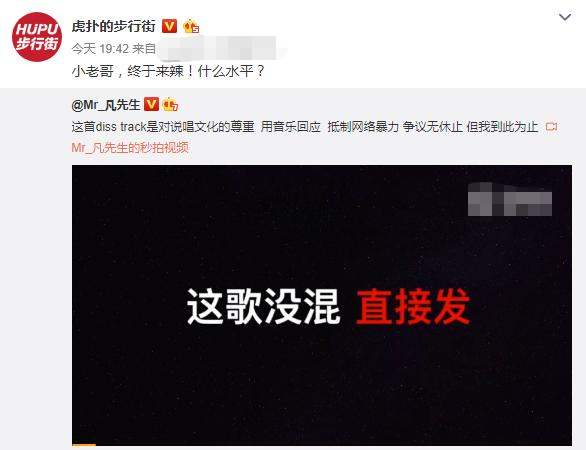Click membership crown icon beside 虎扑的步行街
This screenshot has height=450, width=586.
tap(191, 26)
